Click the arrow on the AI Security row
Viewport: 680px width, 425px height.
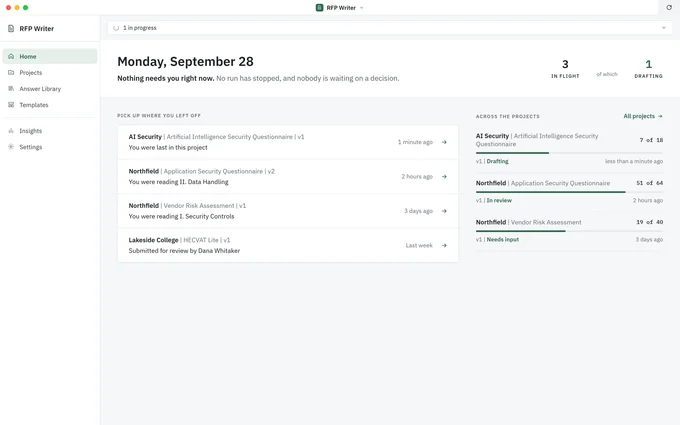pos(444,142)
